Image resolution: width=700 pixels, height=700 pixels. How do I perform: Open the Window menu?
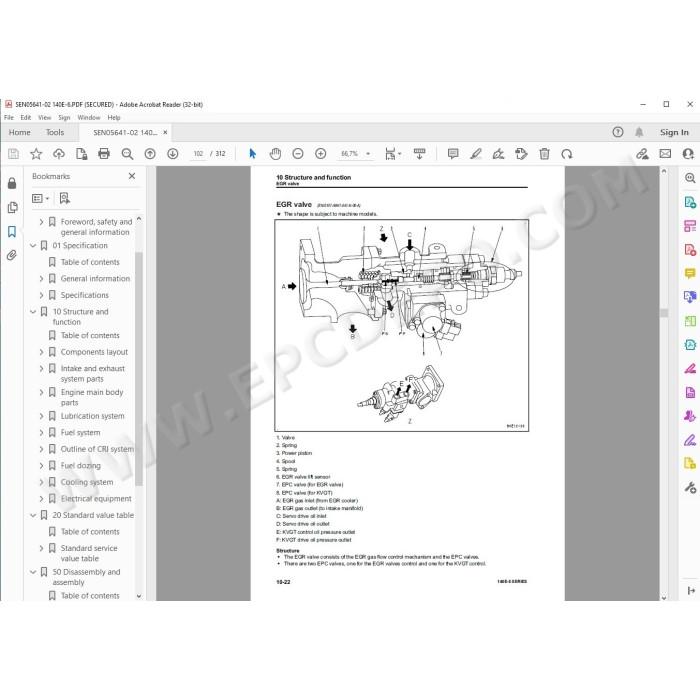89,117
